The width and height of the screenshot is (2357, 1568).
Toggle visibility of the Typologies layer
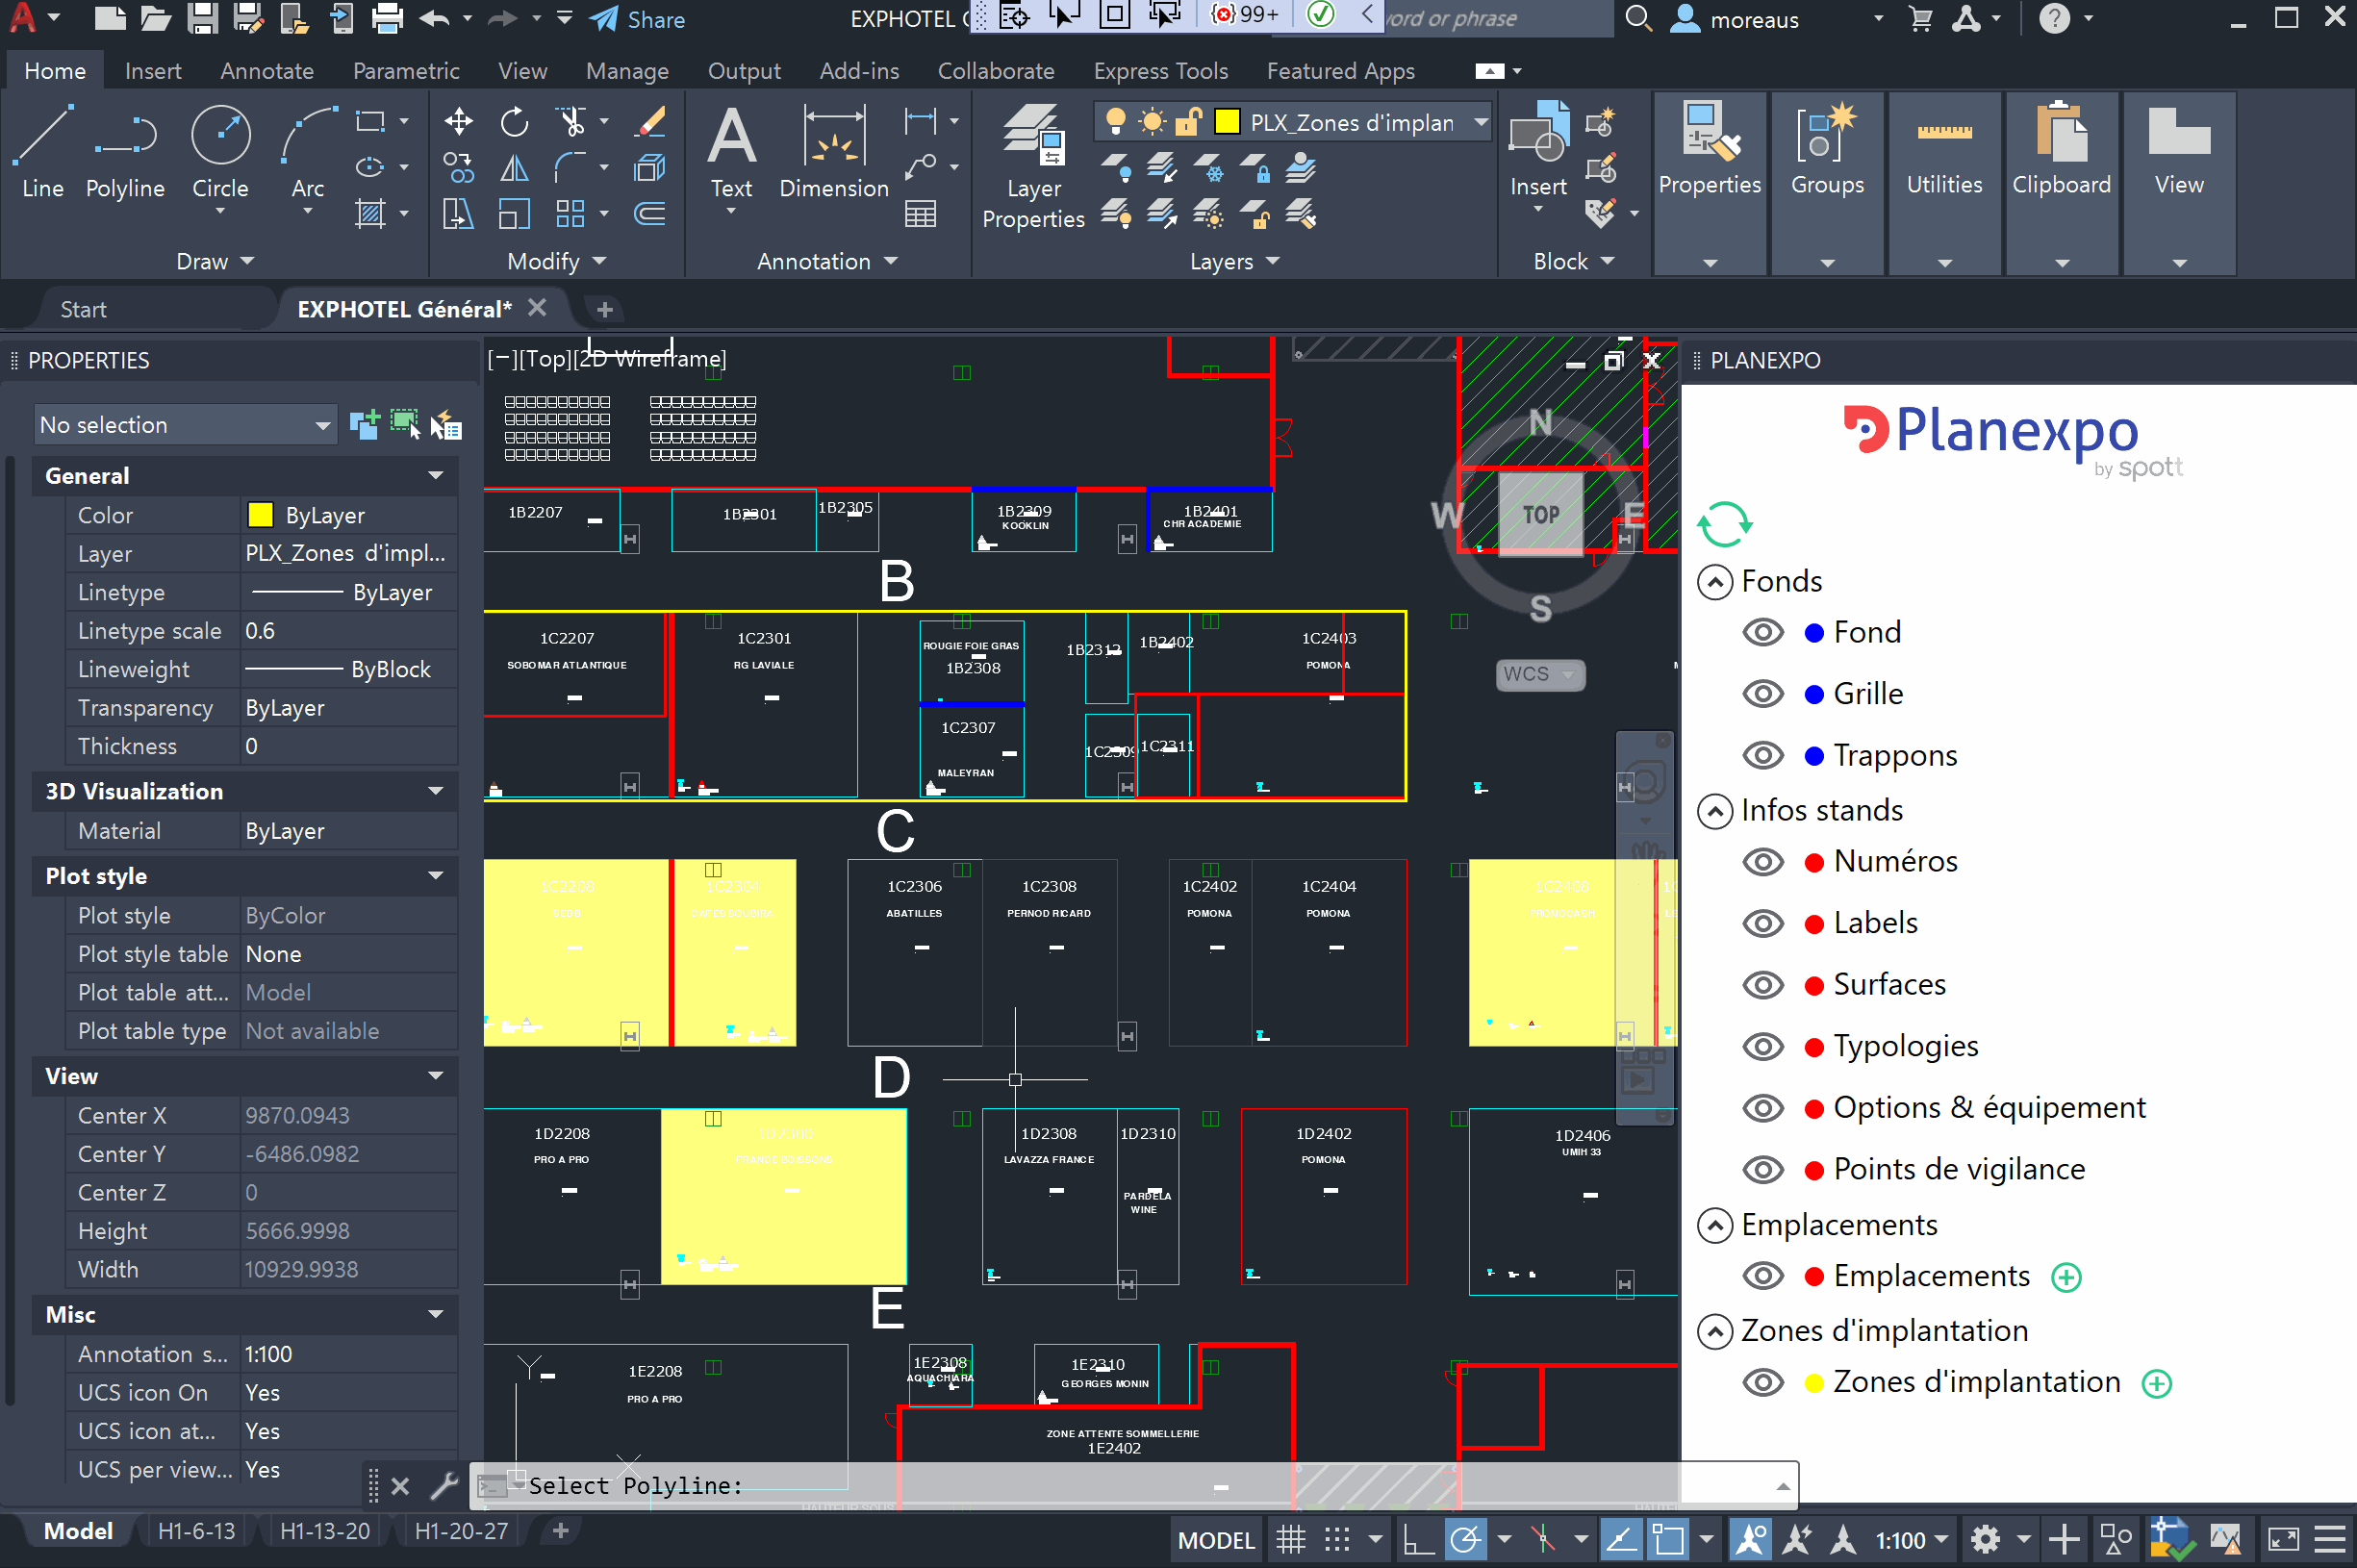point(1763,1047)
